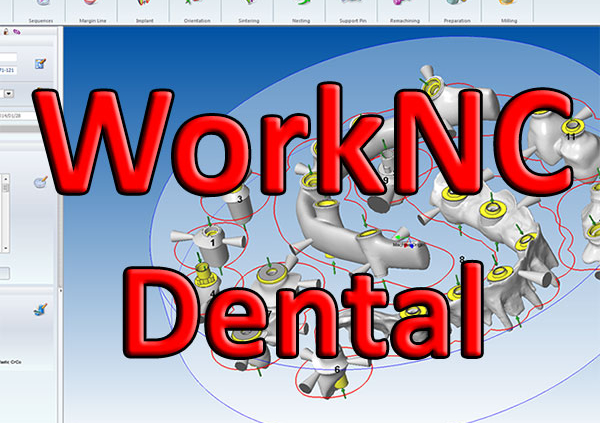Open the Remachining step
Screen dimensions: 600x423
[x=404, y=11]
